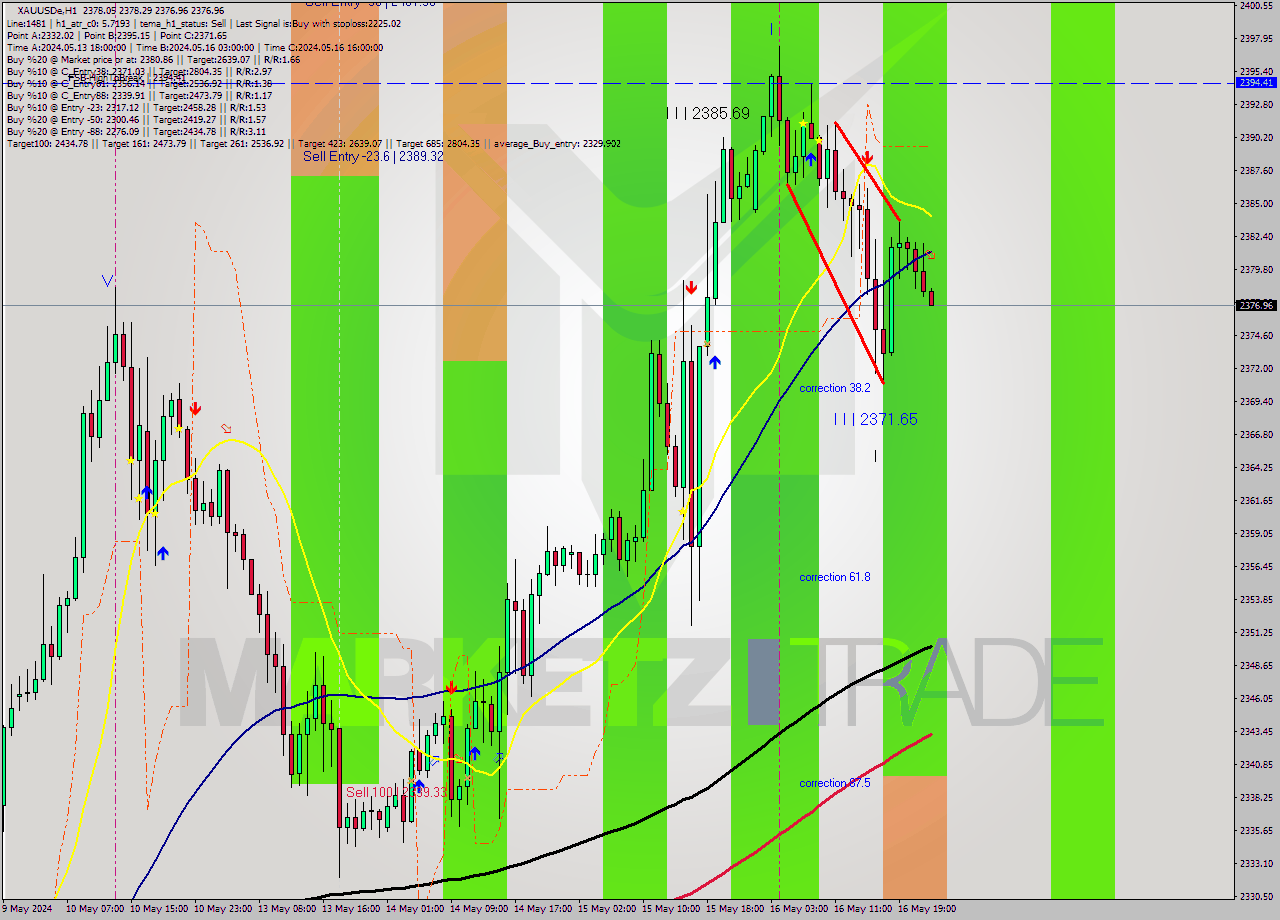Click the XAUUSDe,H1 symbol title
Image resolution: width=1280 pixels, height=920 pixels.
45,10
